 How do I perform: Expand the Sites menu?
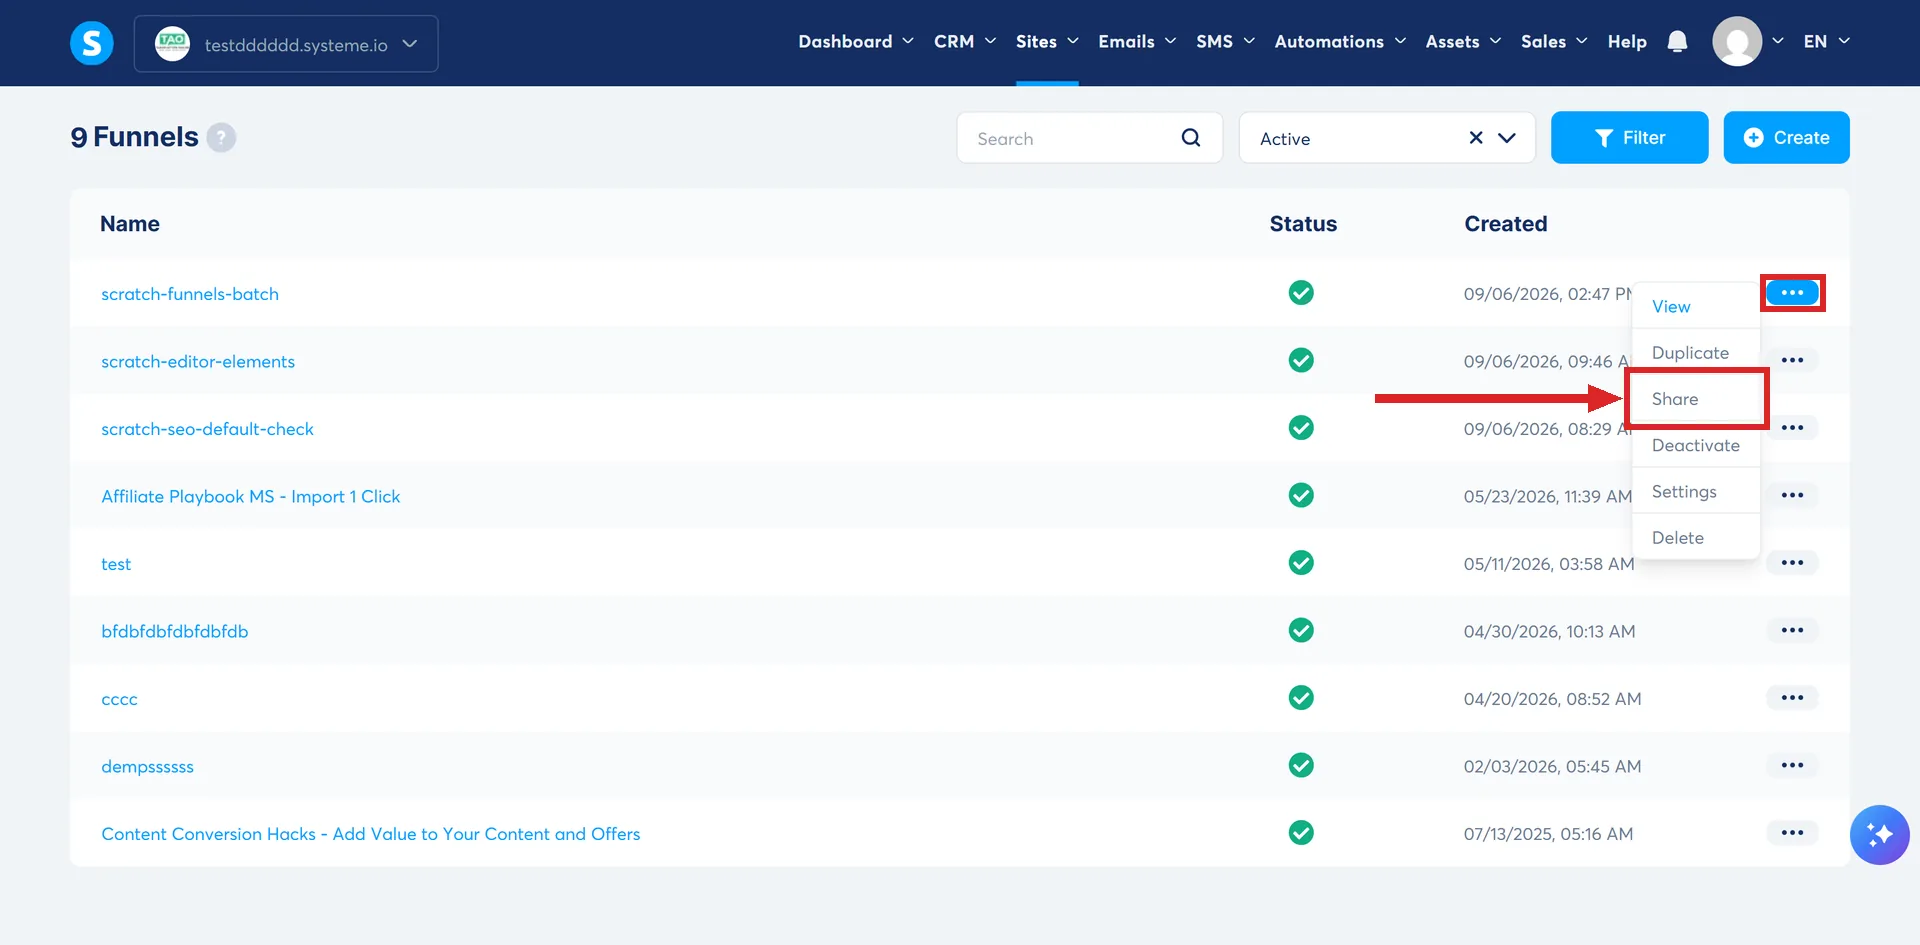[x=1047, y=41]
